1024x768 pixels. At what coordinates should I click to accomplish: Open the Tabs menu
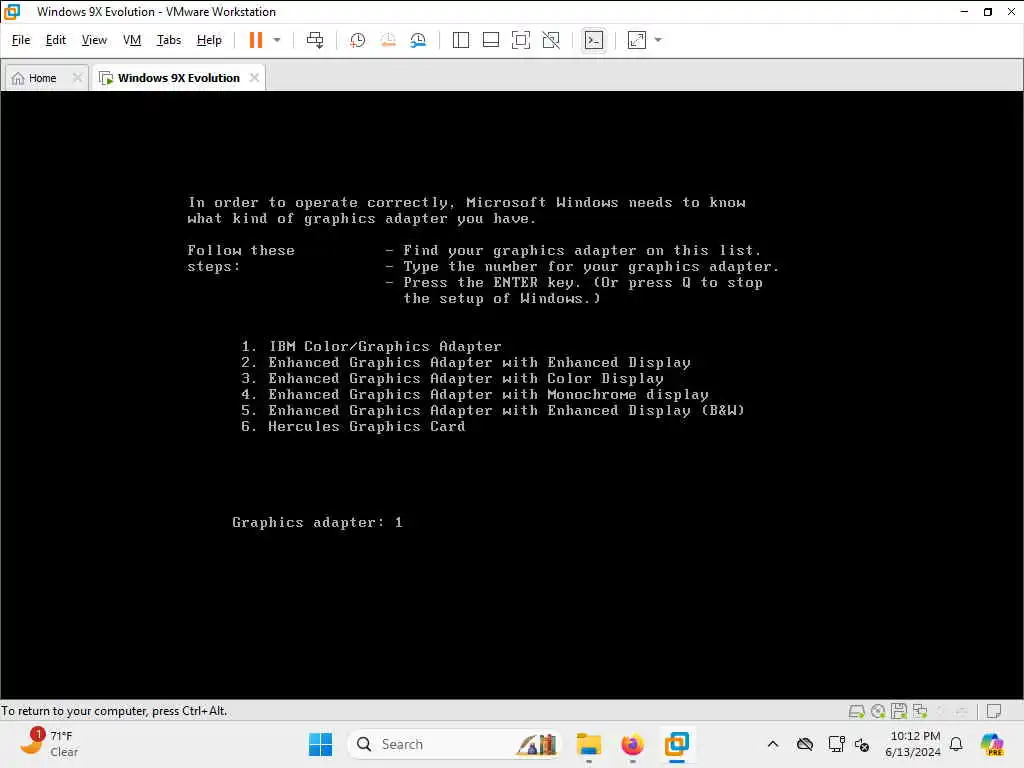[168, 40]
